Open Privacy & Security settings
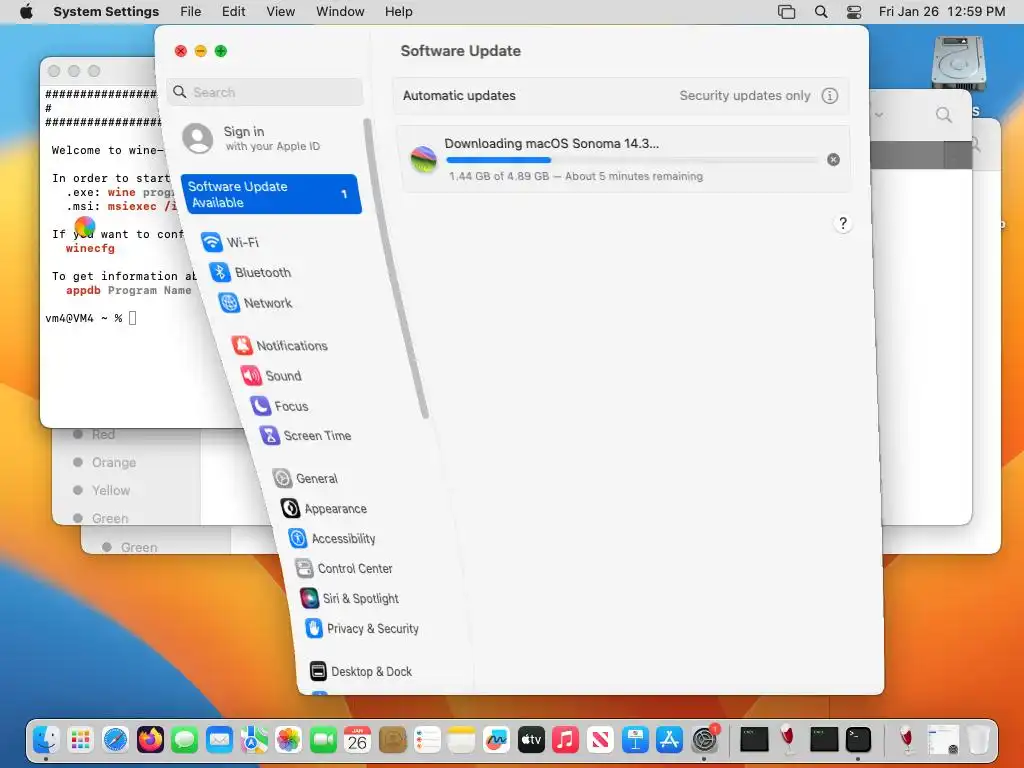This screenshot has height=768, width=1024. pos(362,628)
